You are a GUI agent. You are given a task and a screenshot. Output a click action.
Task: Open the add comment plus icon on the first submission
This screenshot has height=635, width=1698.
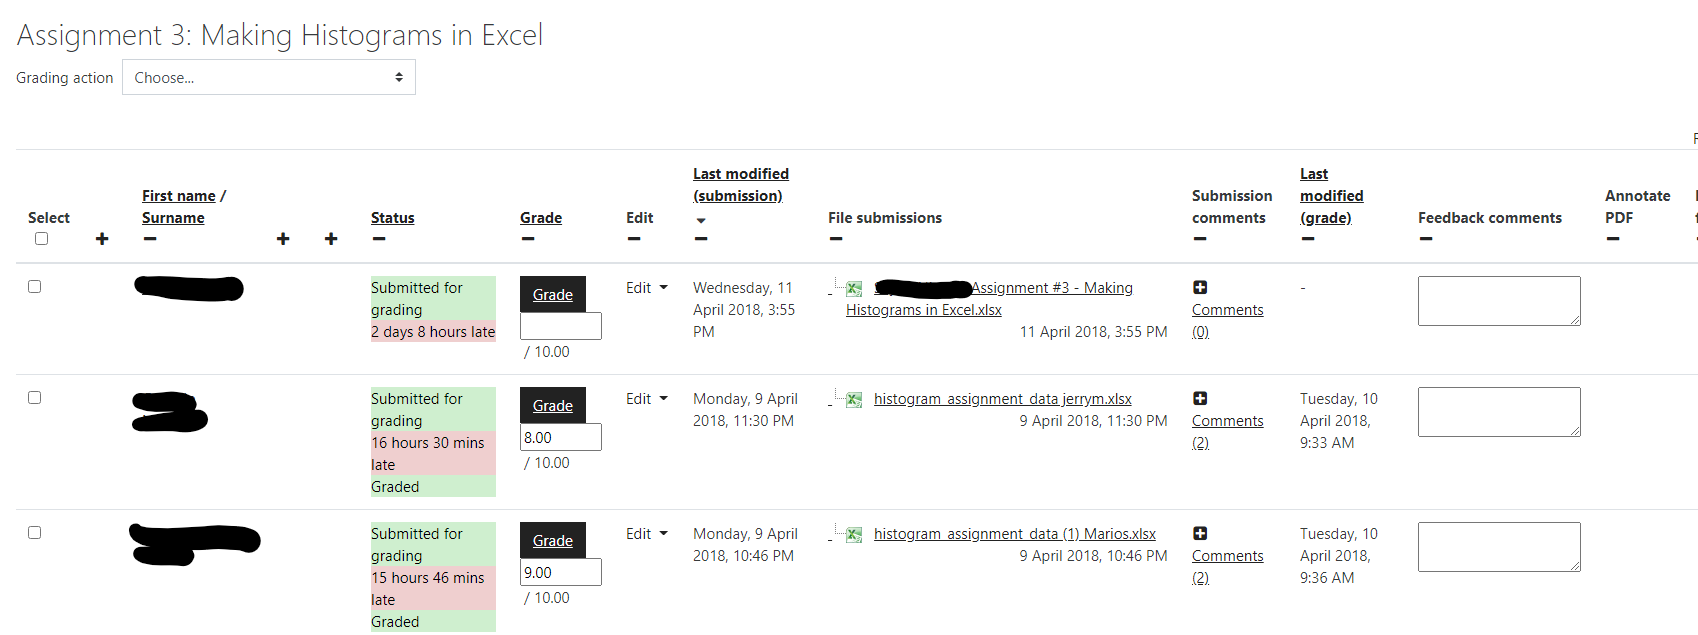click(1200, 287)
